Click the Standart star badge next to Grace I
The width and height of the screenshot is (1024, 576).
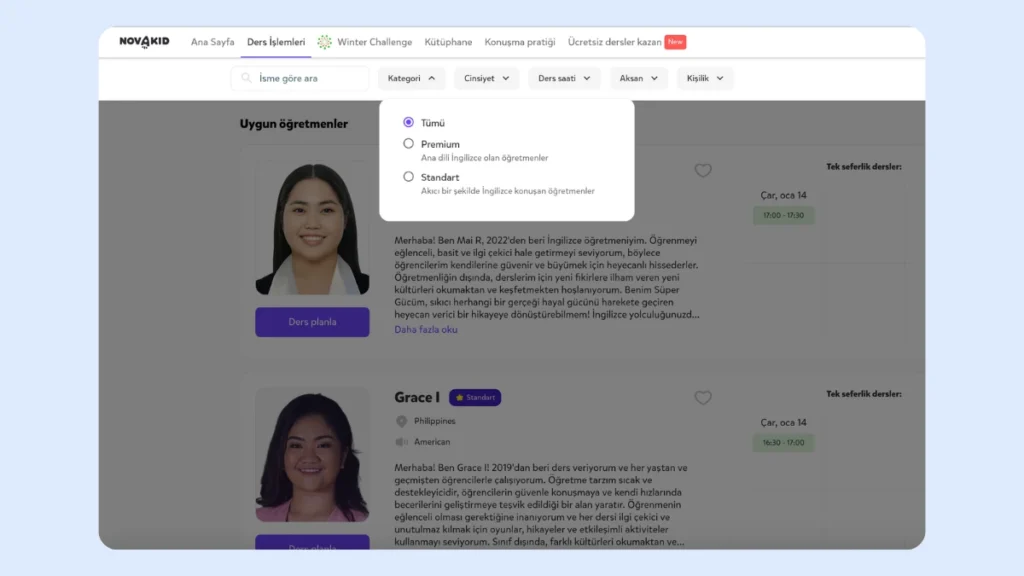tap(475, 397)
